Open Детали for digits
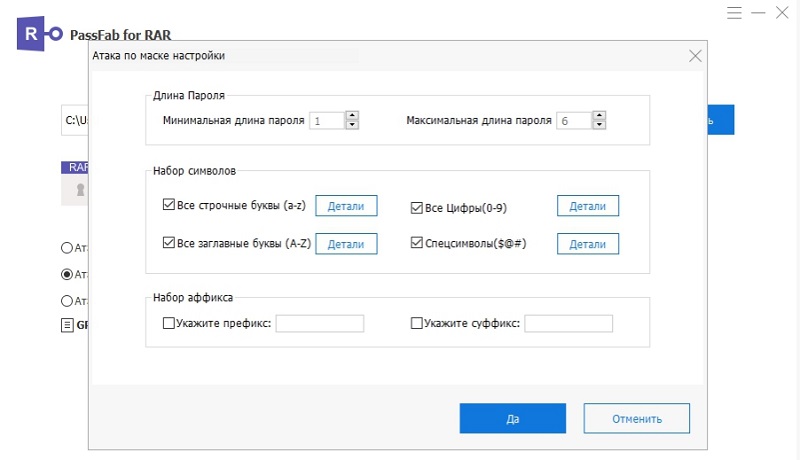This screenshot has width=800, height=460. (588, 206)
